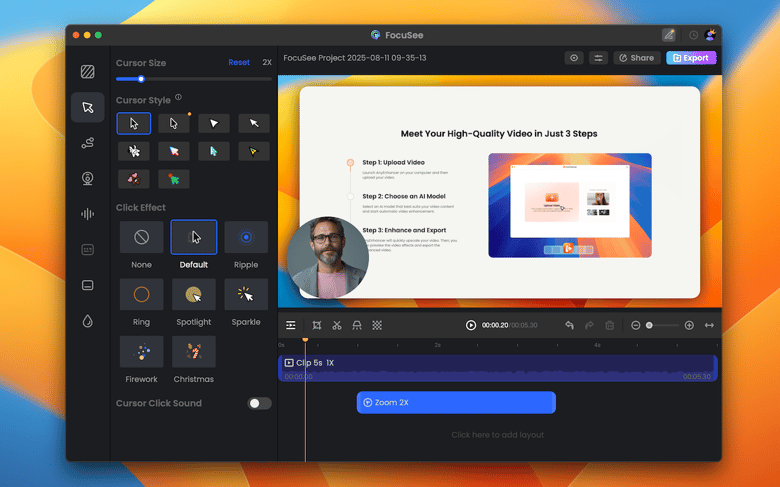Click the speed adjust timeline tool
The width and height of the screenshot is (780, 487).
[x=357, y=325]
